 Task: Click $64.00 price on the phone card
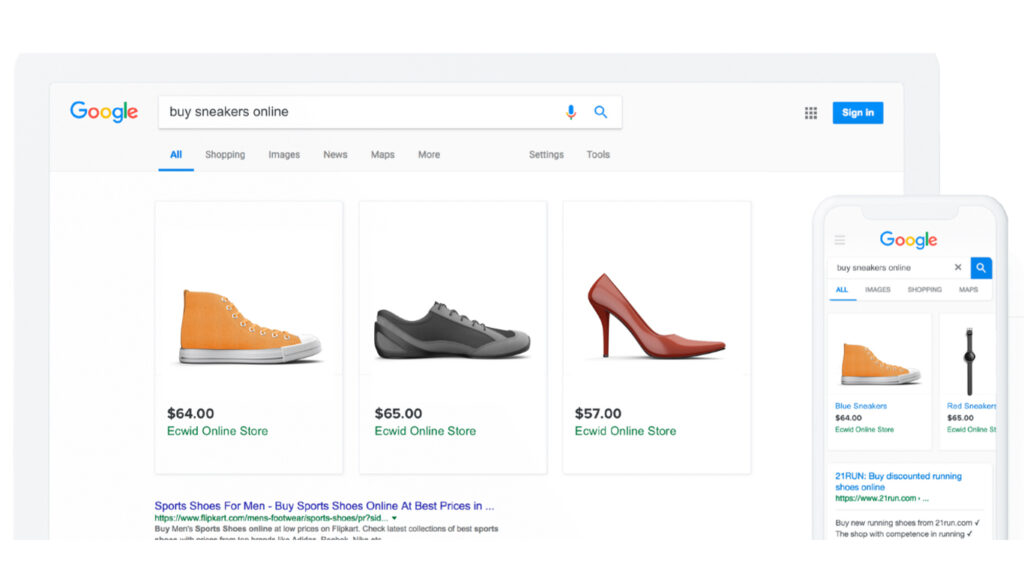(848, 418)
